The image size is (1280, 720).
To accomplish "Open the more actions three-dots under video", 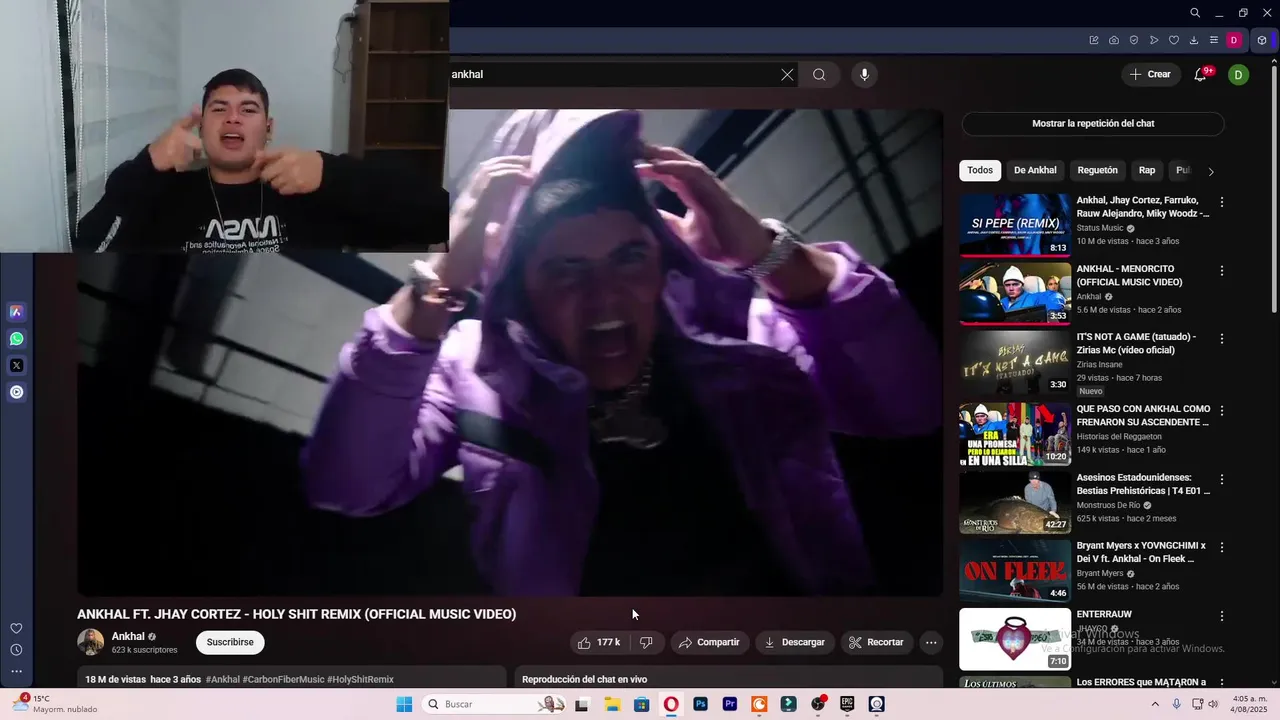I will (931, 642).
